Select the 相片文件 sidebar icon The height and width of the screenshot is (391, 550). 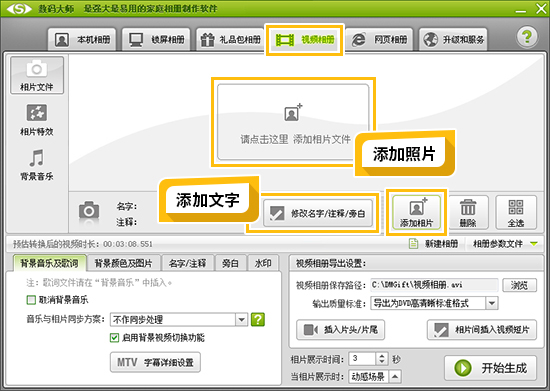[37, 75]
